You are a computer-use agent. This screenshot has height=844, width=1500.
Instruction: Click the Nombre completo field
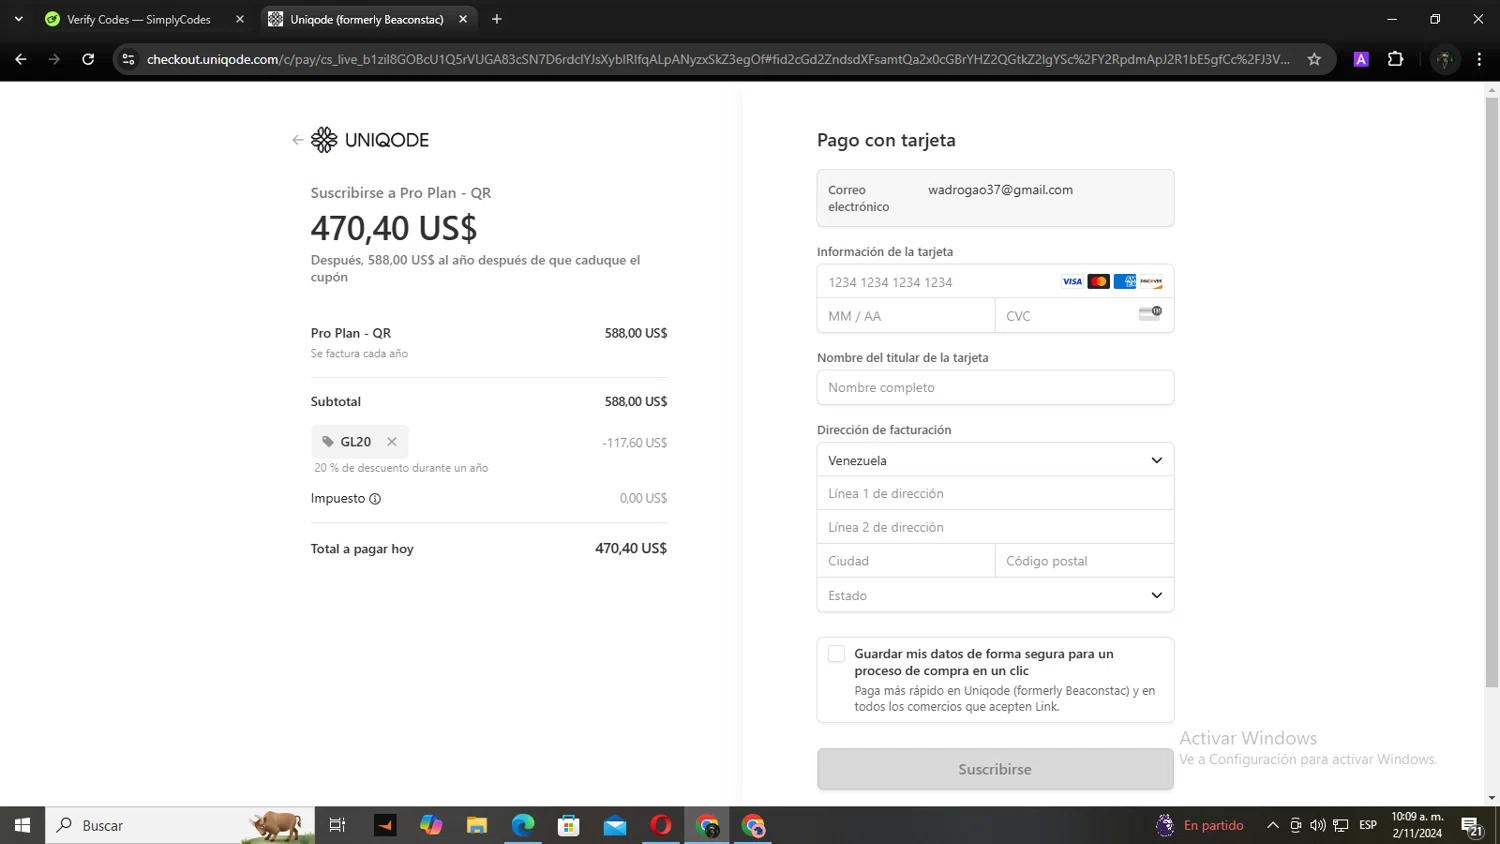[x=995, y=388]
